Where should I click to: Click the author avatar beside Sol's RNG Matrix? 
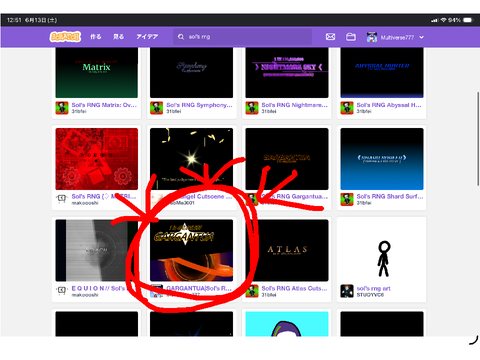[62, 108]
